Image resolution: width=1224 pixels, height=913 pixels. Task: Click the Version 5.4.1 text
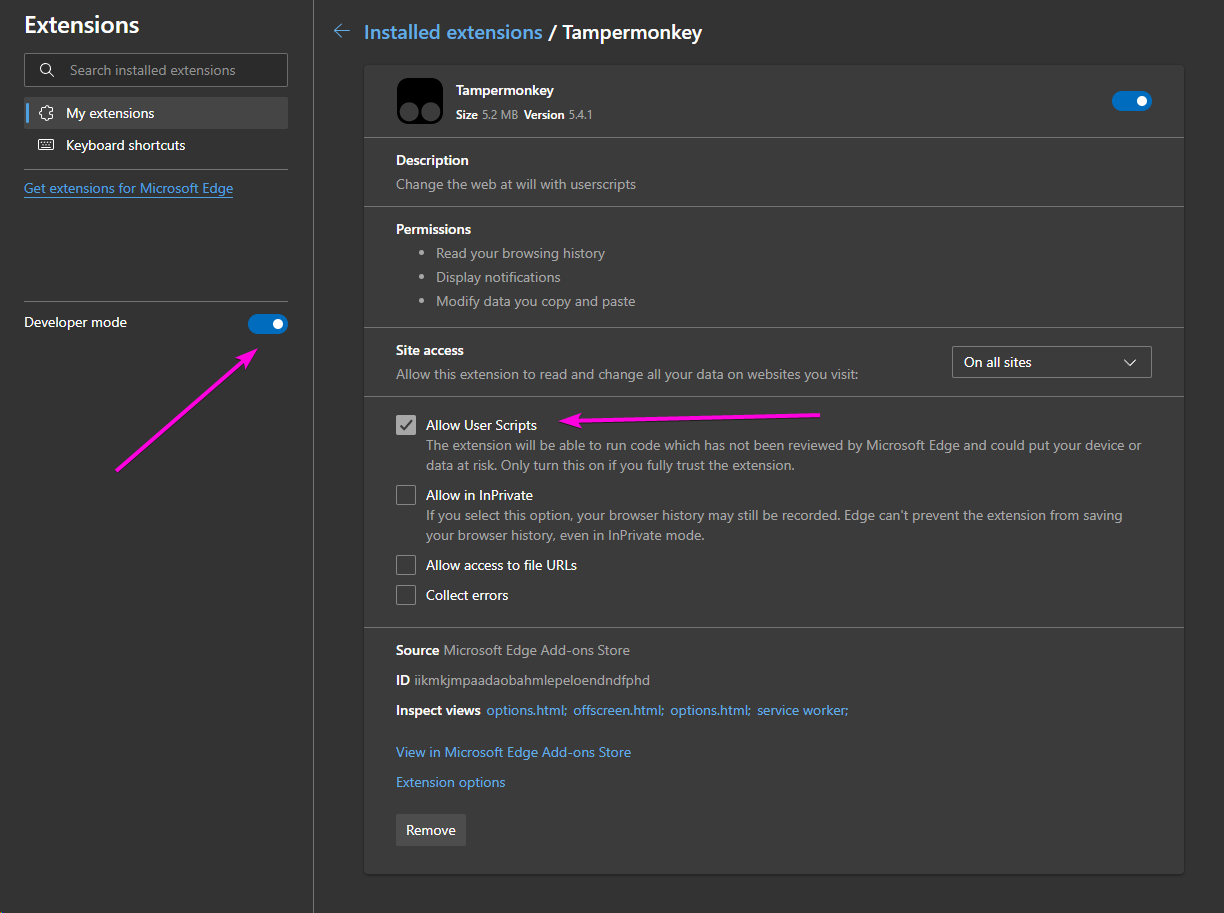tap(558, 115)
